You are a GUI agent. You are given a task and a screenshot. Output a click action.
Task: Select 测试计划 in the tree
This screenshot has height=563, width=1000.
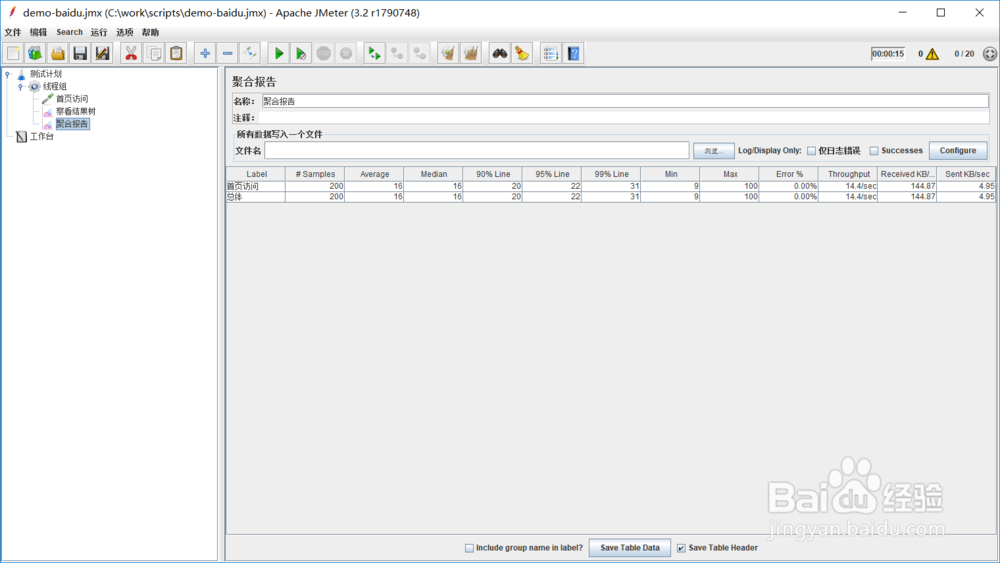[x=45, y=74]
